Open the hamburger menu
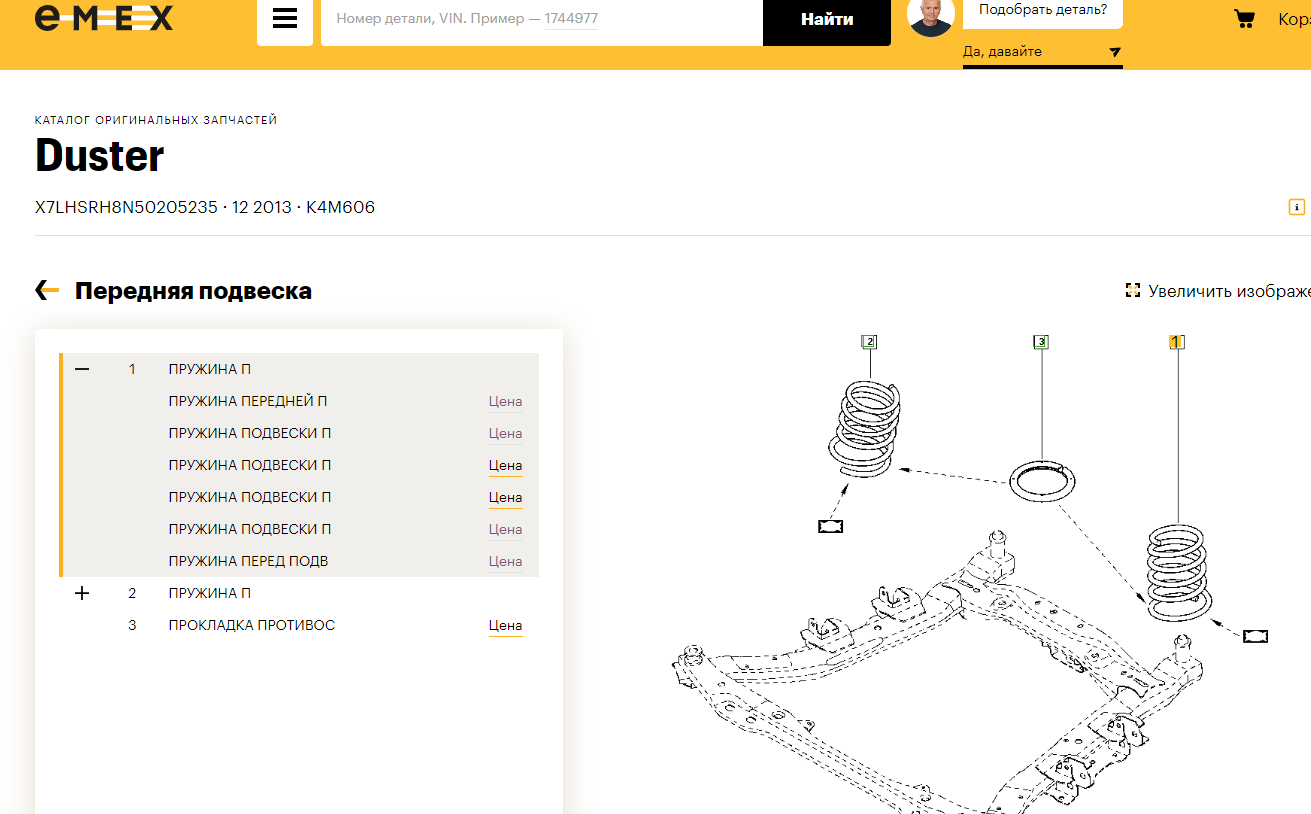The width and height of the screenshot is (1311, 814). tap(285, 19)
